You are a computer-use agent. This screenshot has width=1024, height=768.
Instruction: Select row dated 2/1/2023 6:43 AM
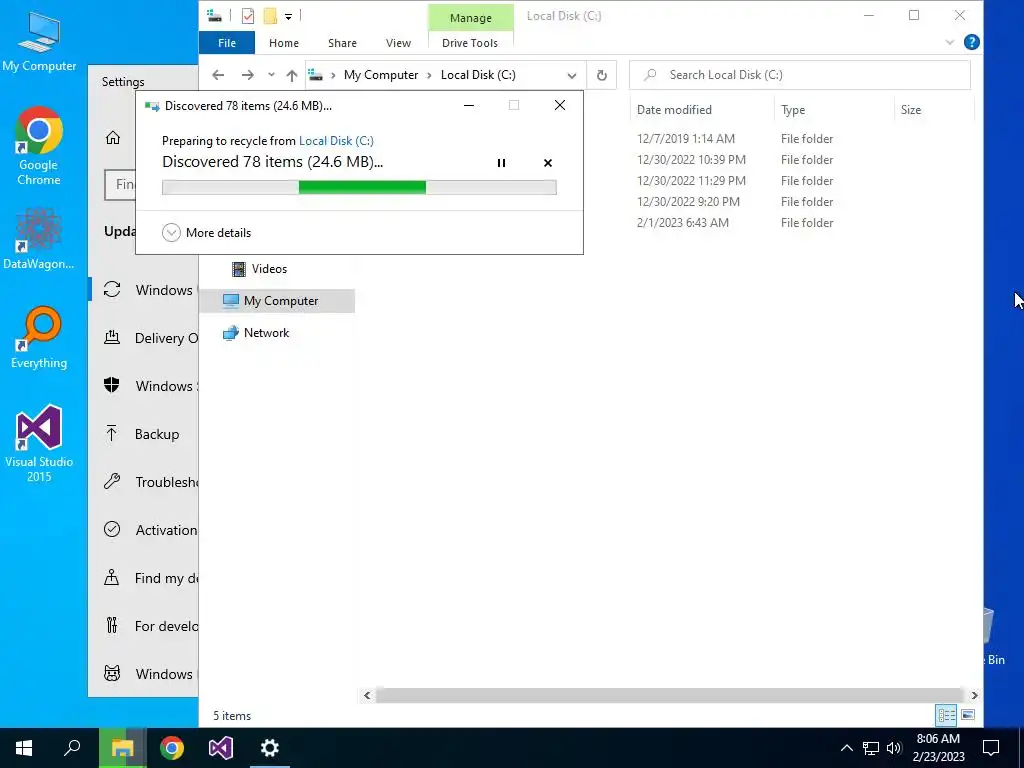click(x=682, y=222)
